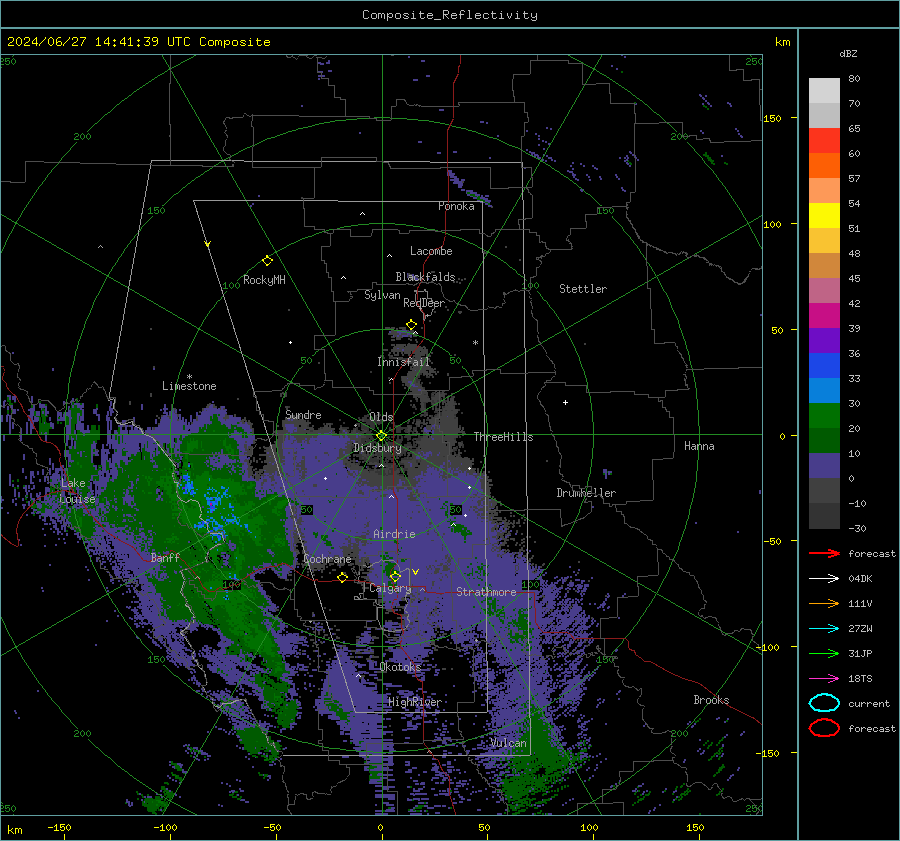900x841 pixels.
Task: Click the light grey 70-80 dBZ swatch
Action: (824, 91)
